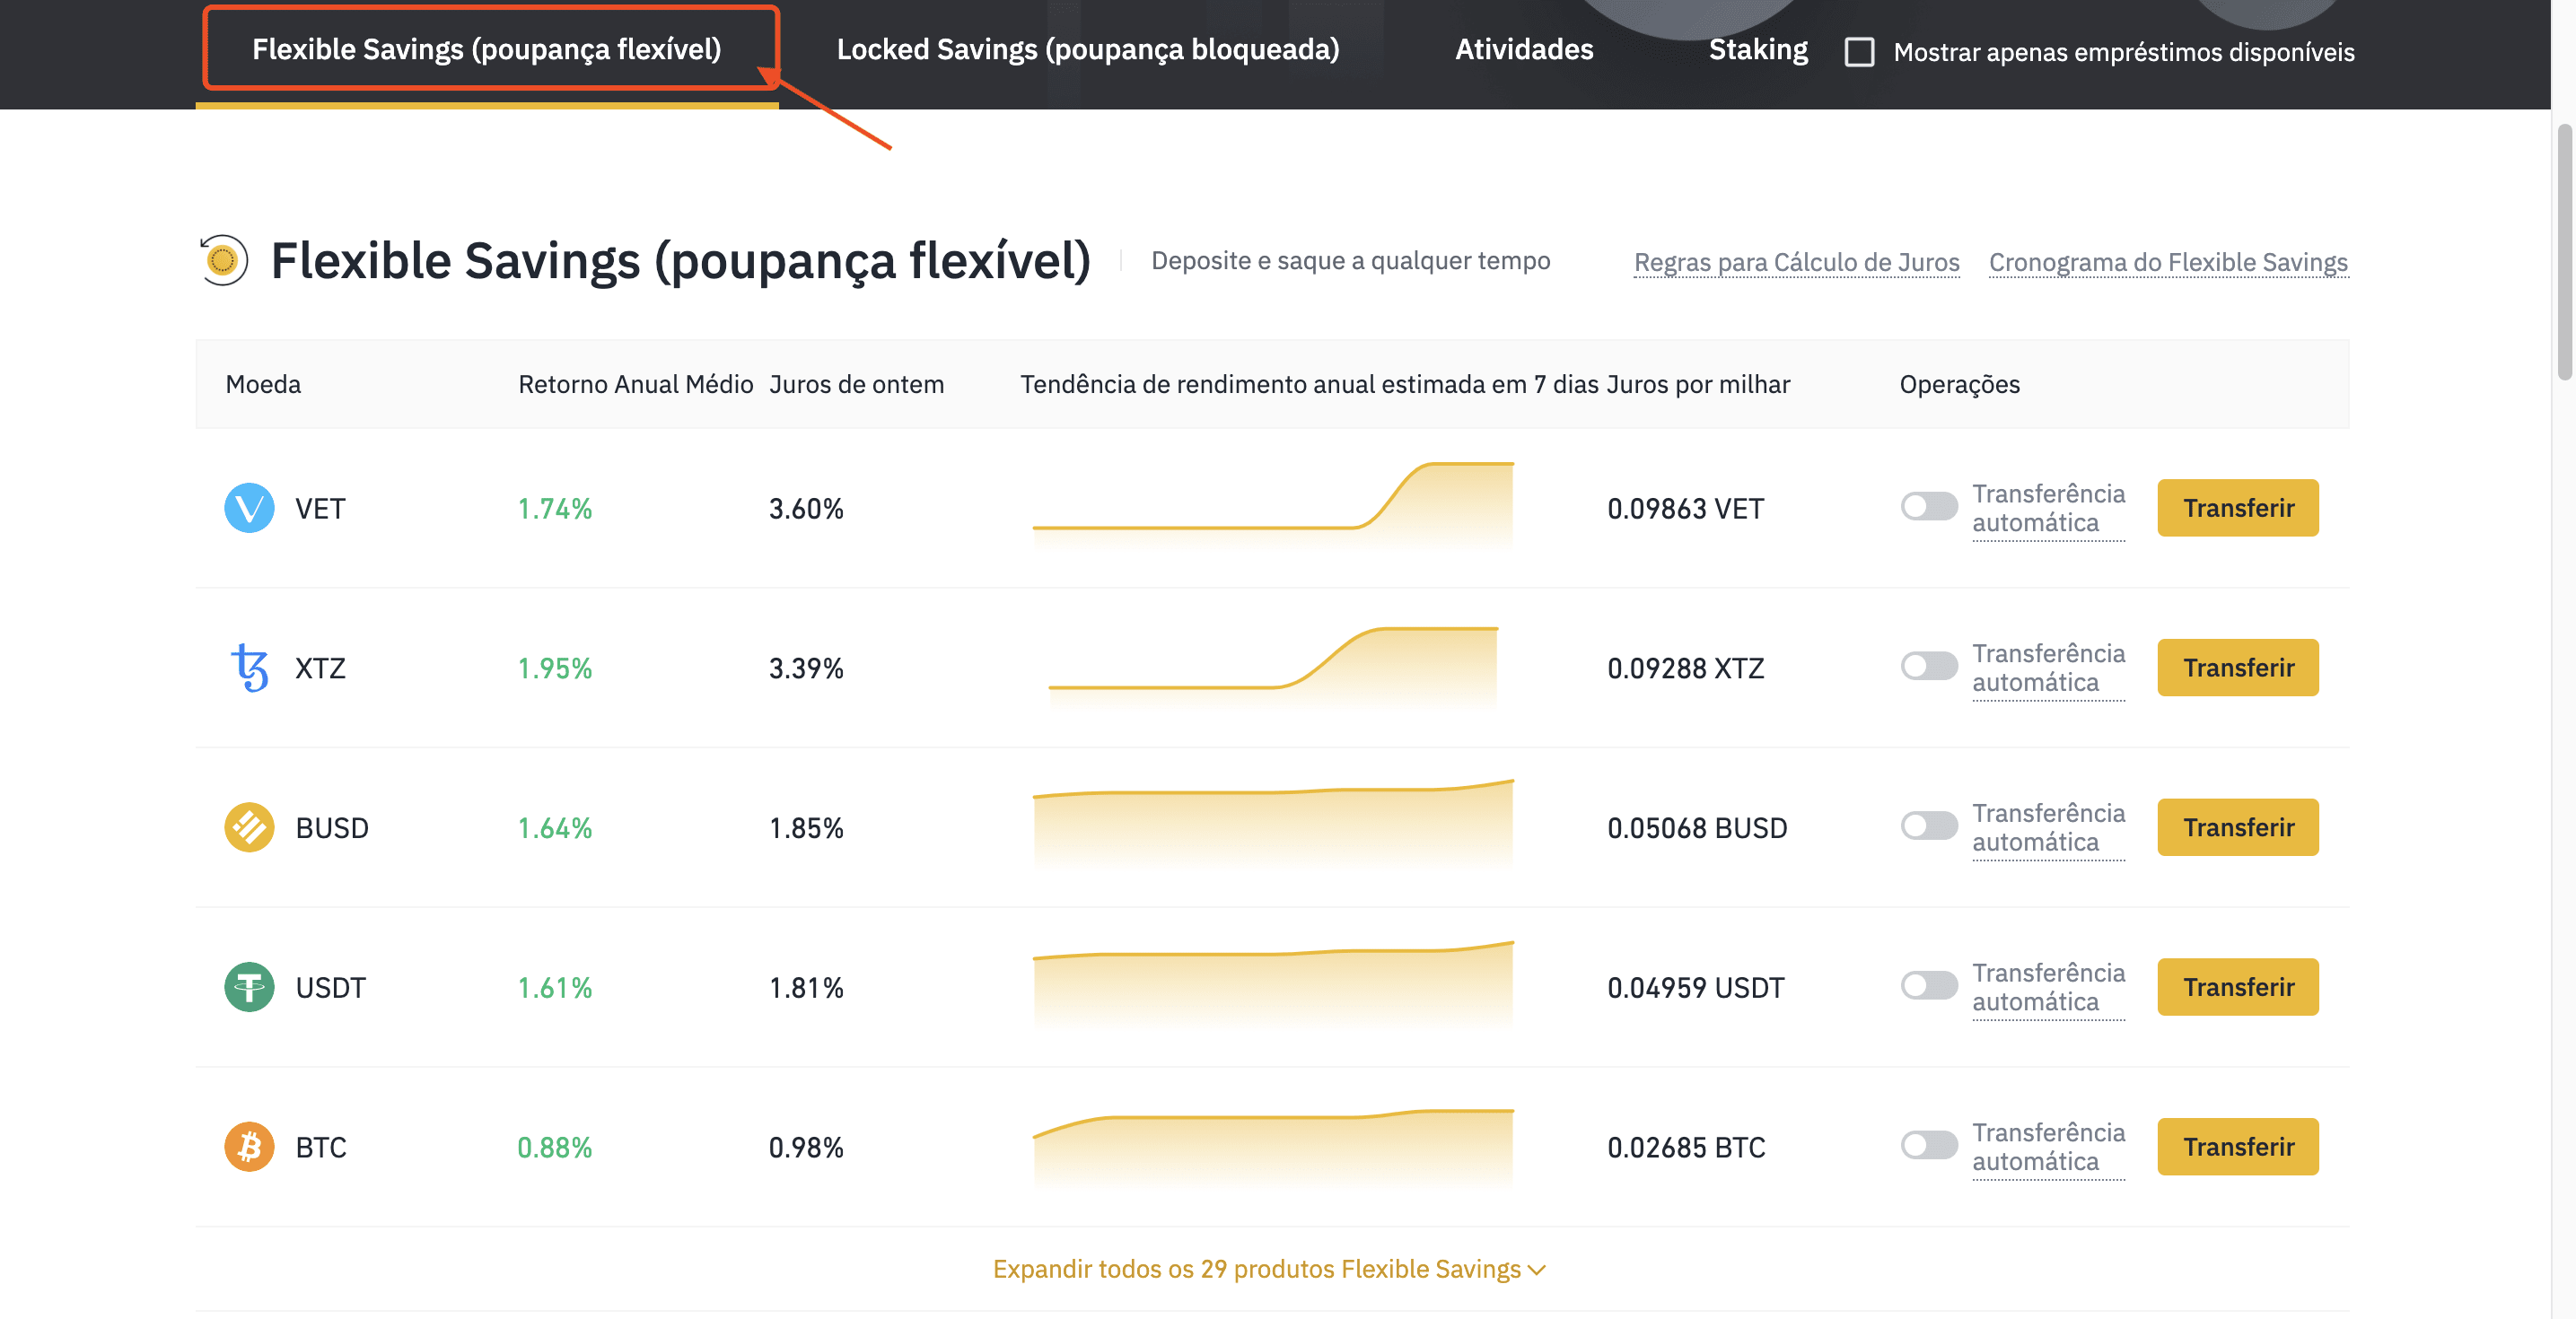Click the 'Retorno Anual Médio' column header
Screen dimensions: 2576x1319
pyautogui.click(x=635, y=384)
